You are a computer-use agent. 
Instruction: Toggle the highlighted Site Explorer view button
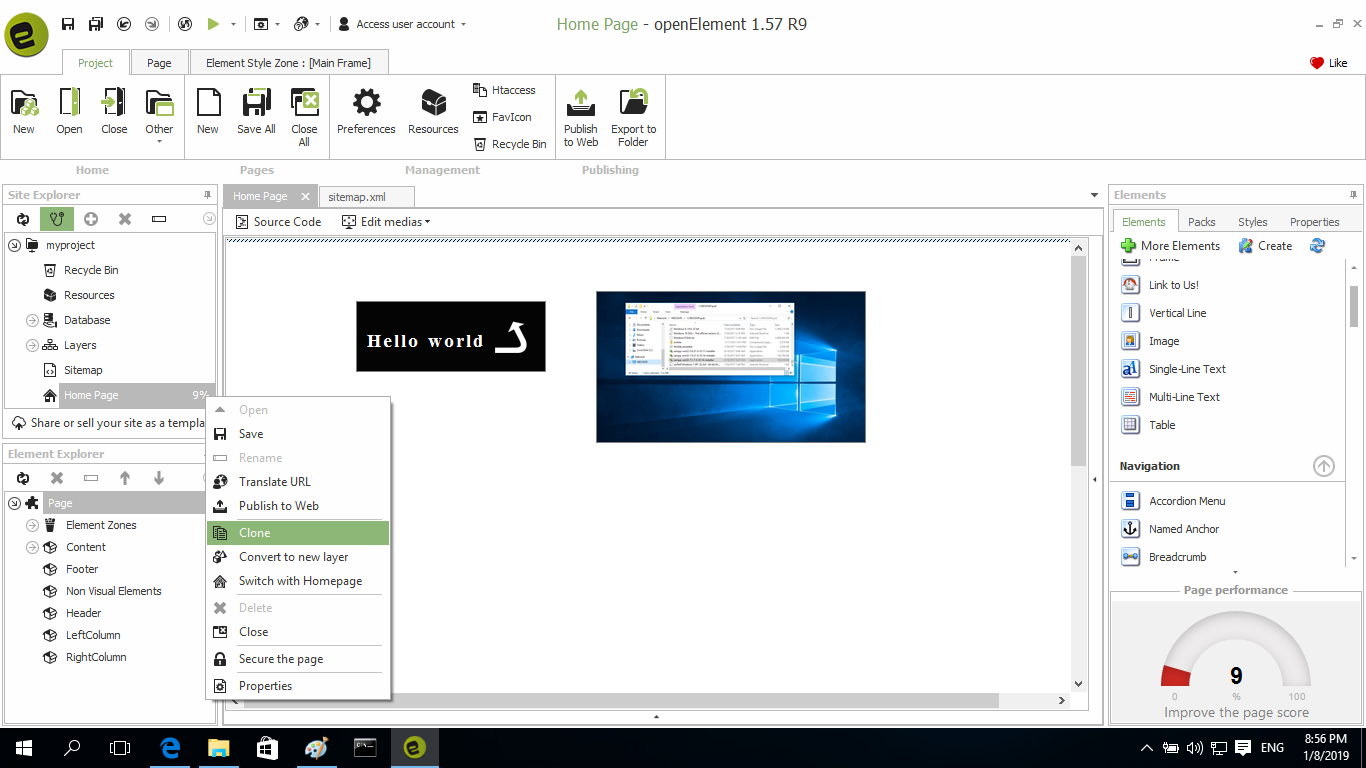click(57, 219)
